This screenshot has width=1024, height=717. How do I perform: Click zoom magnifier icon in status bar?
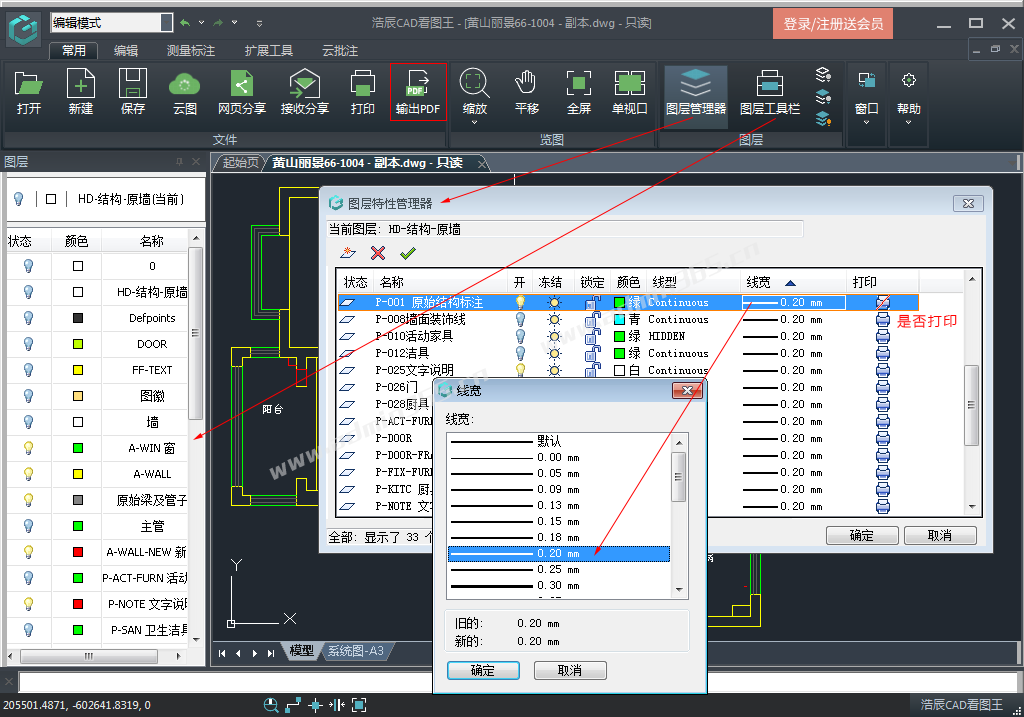point(271,705)
